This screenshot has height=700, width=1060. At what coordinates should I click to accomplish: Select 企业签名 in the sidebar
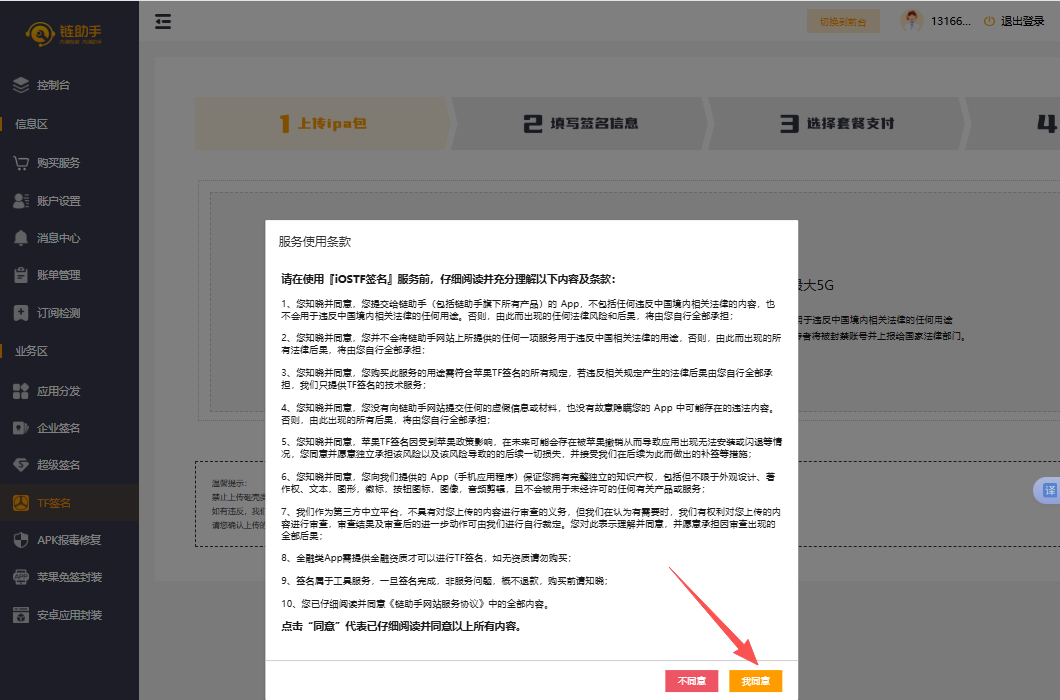click(58, 428)
